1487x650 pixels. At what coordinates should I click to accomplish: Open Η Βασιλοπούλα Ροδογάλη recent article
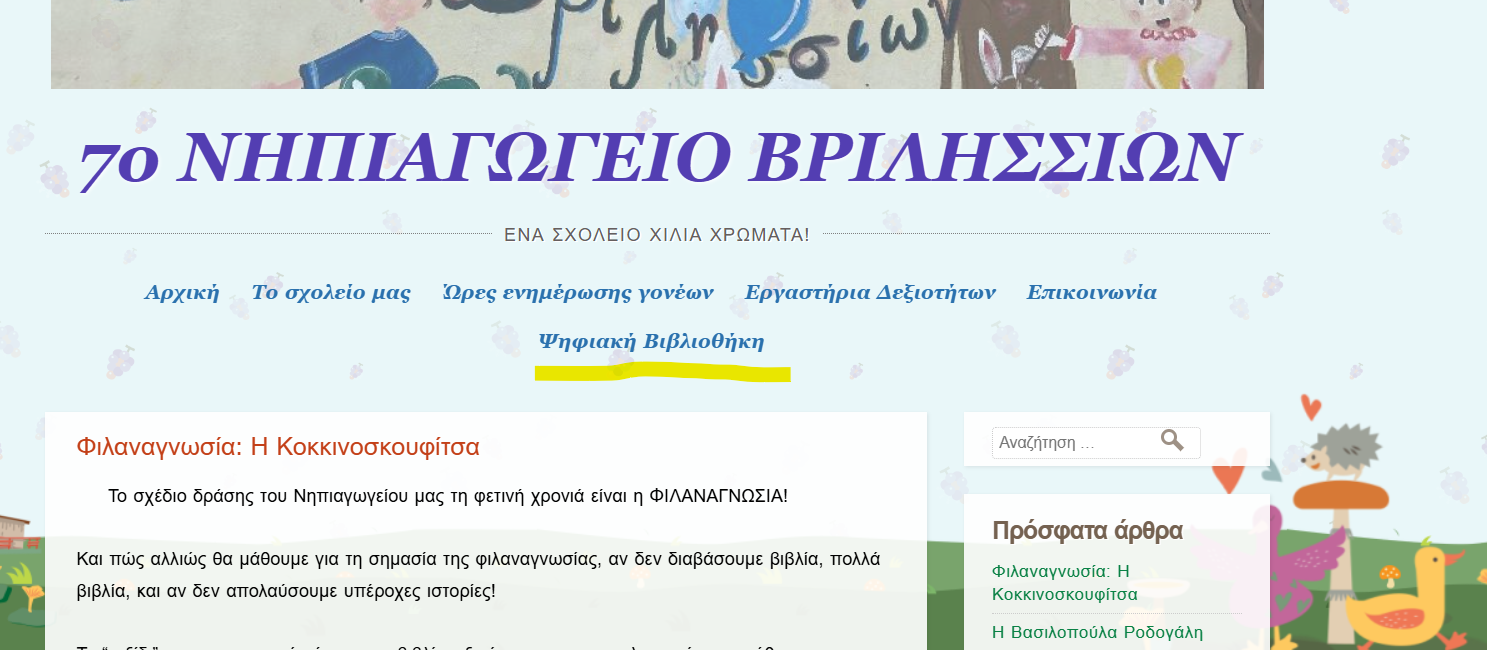click(x=1097, y=632)
